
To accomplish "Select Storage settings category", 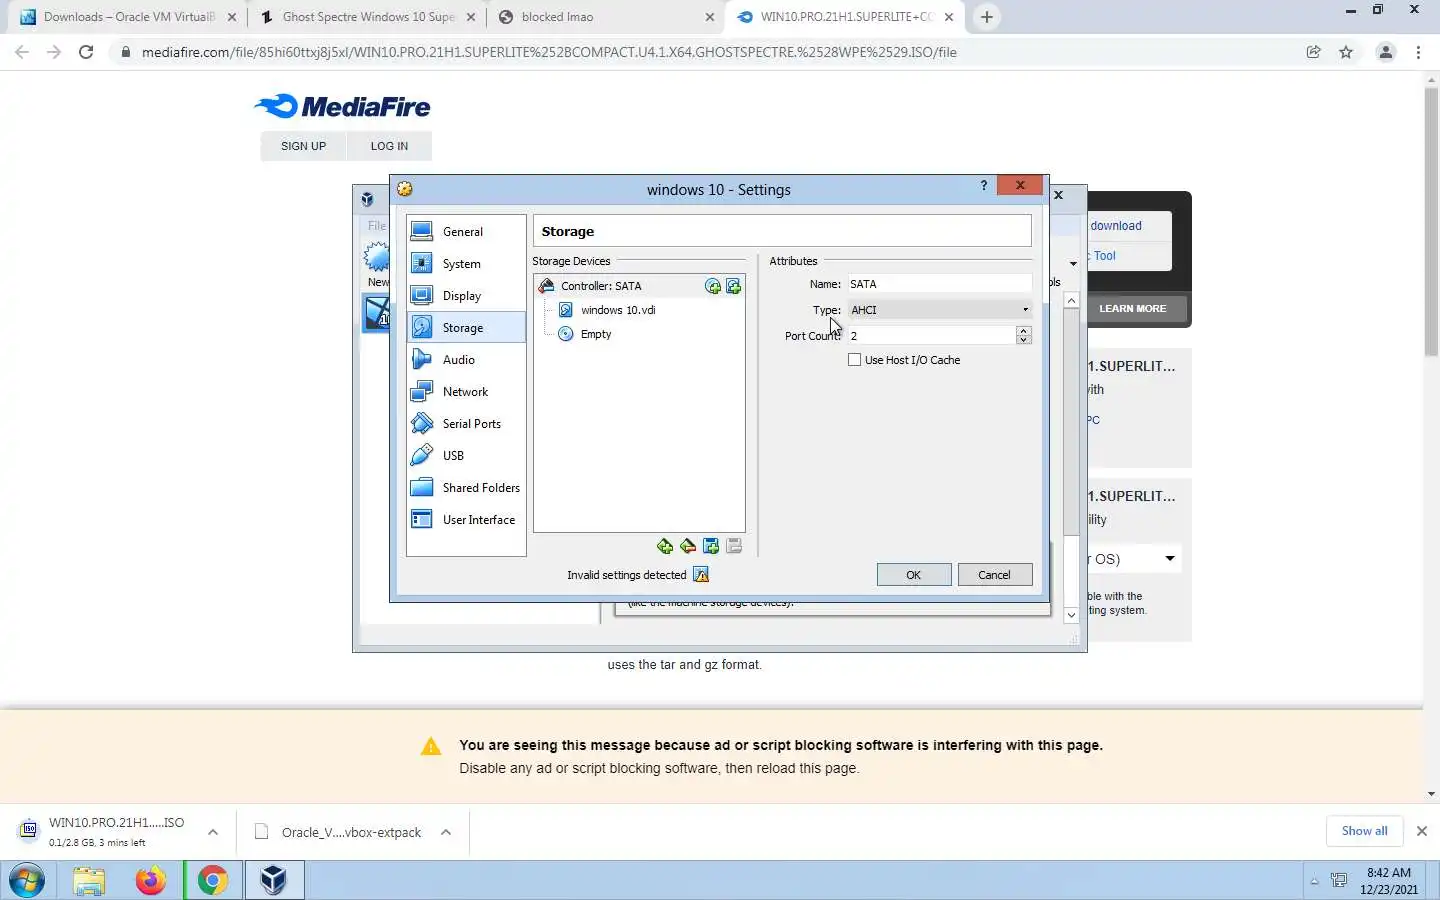I will (x=466, y=328).
